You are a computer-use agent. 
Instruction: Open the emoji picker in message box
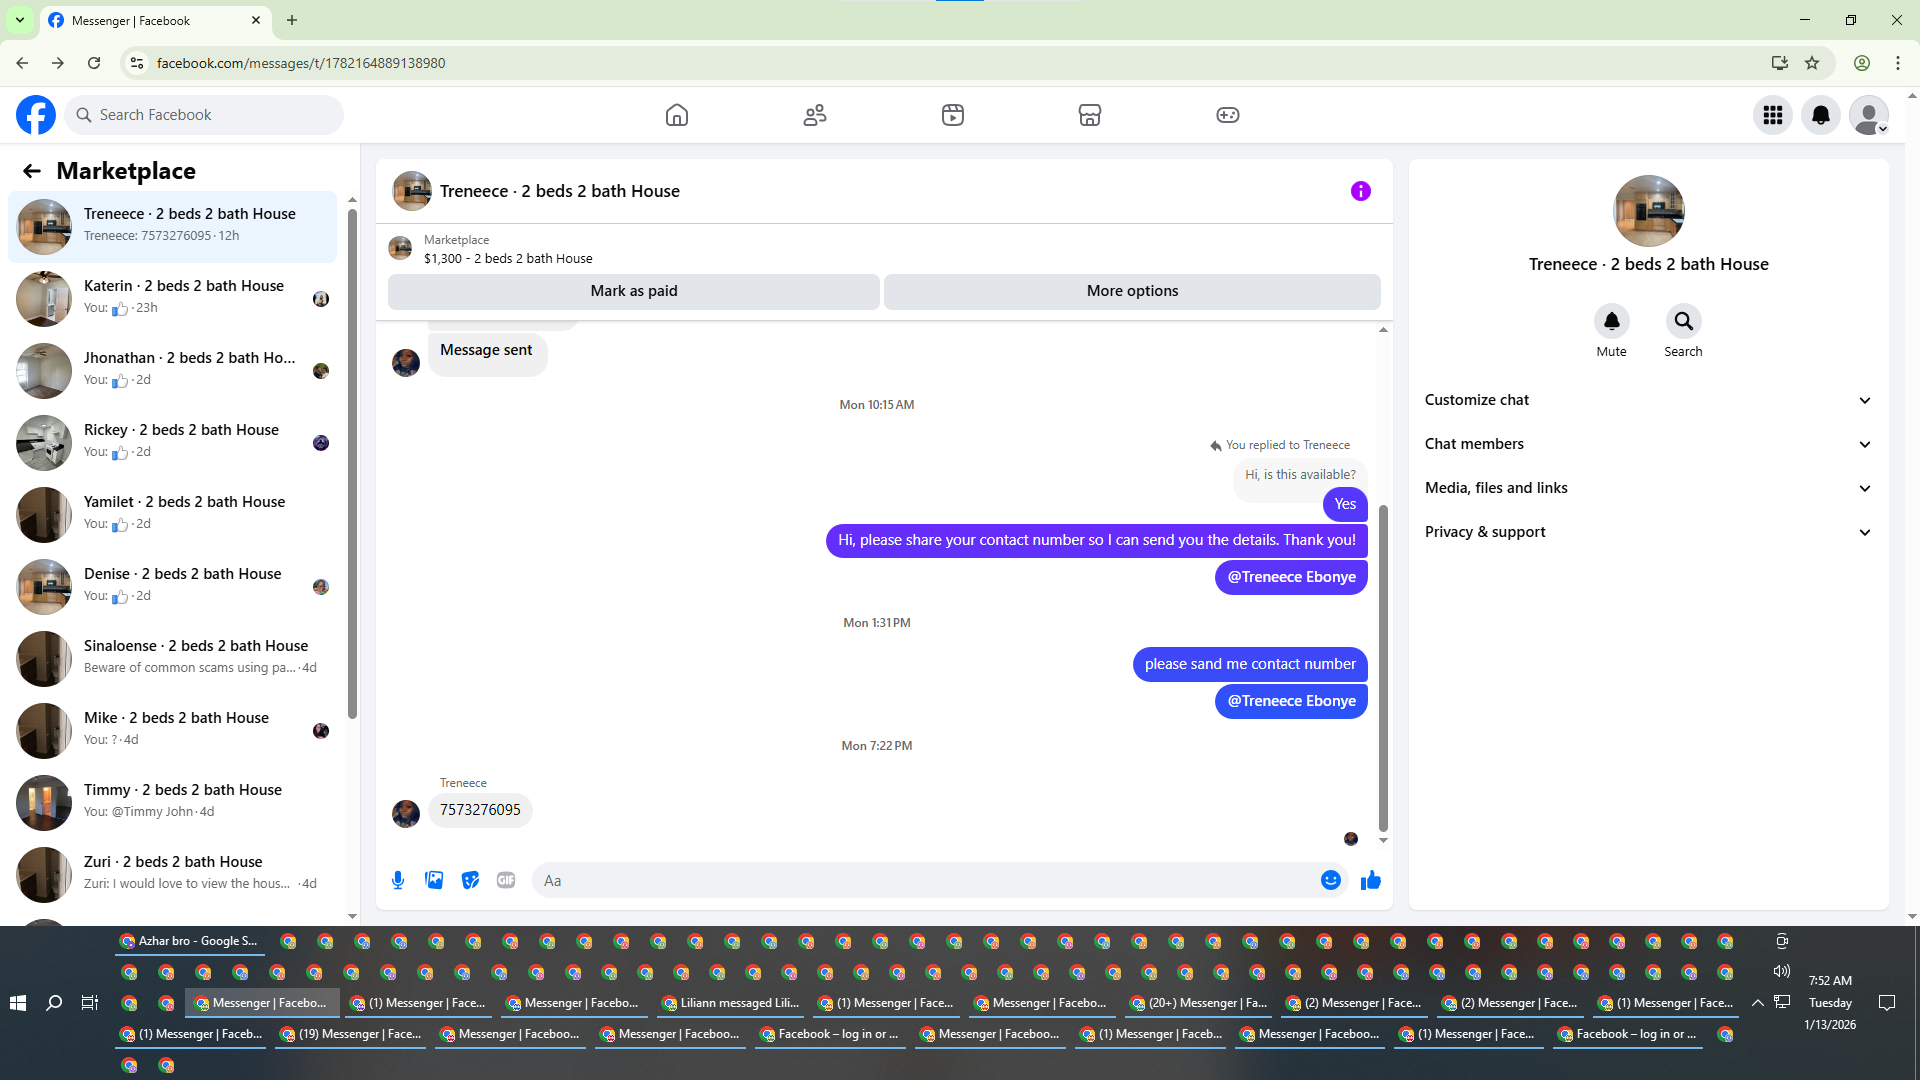pyautogui.click(x=1330, y=880)
